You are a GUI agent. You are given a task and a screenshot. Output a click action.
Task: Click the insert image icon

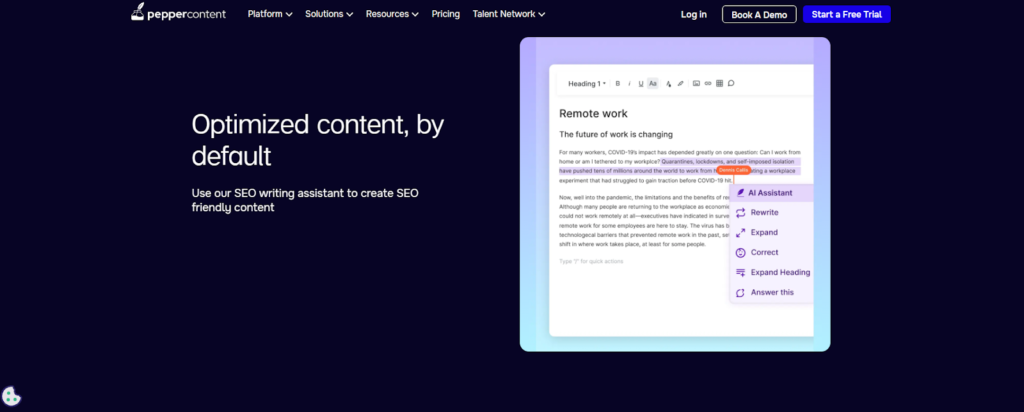696,83
